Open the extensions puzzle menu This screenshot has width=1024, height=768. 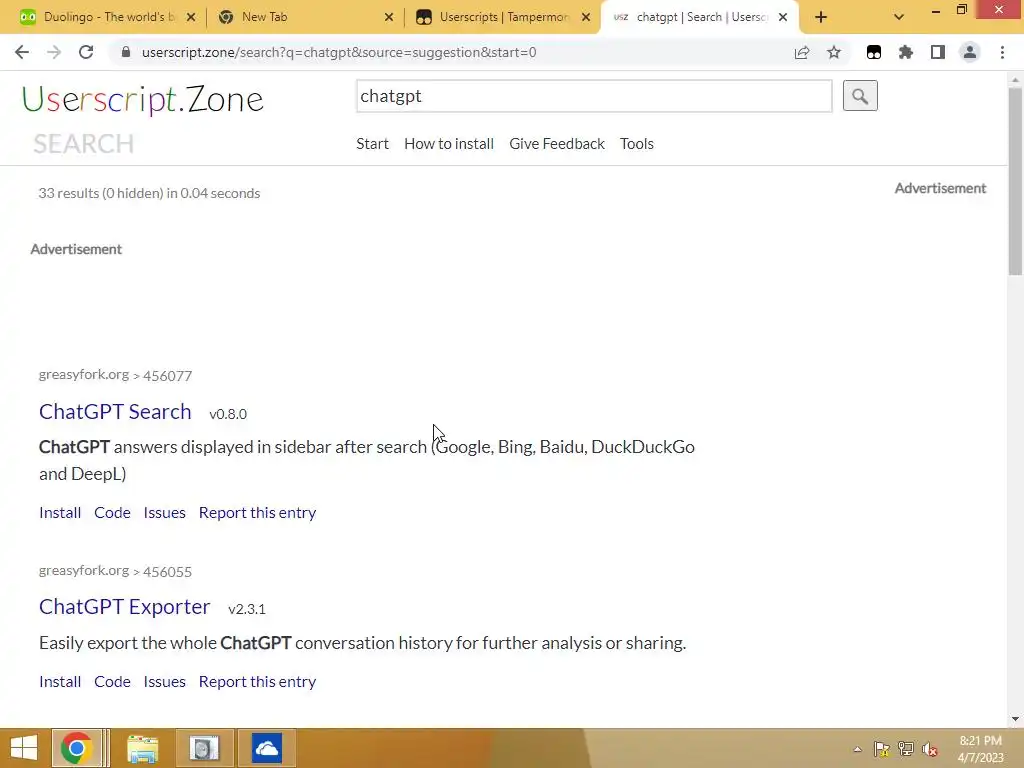[905, 52]
